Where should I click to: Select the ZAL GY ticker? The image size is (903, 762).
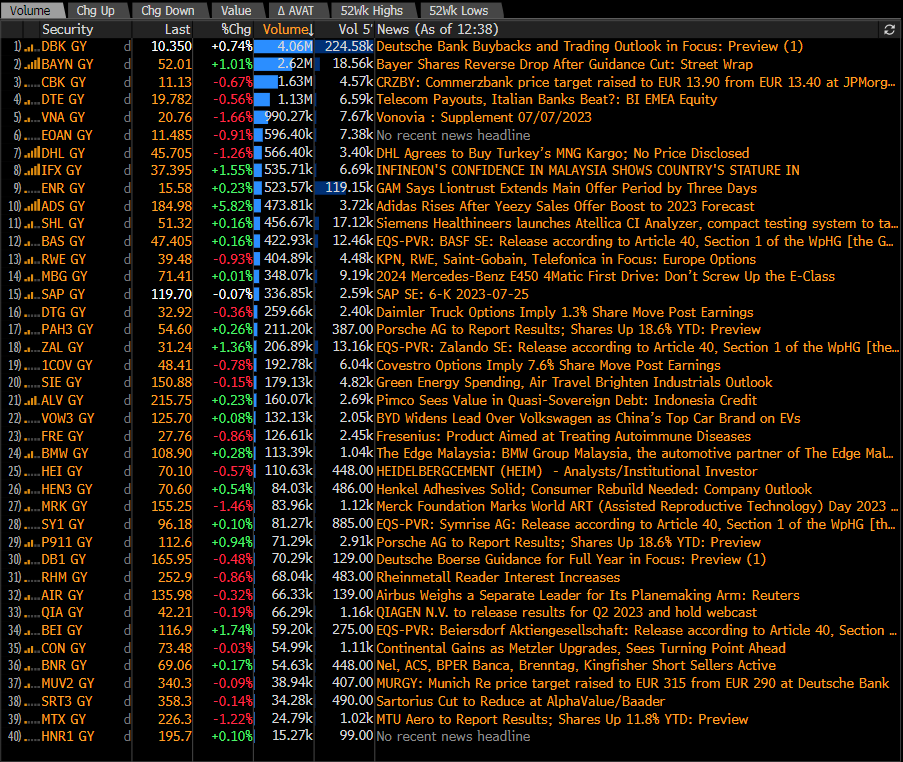[x=62, y=348]
